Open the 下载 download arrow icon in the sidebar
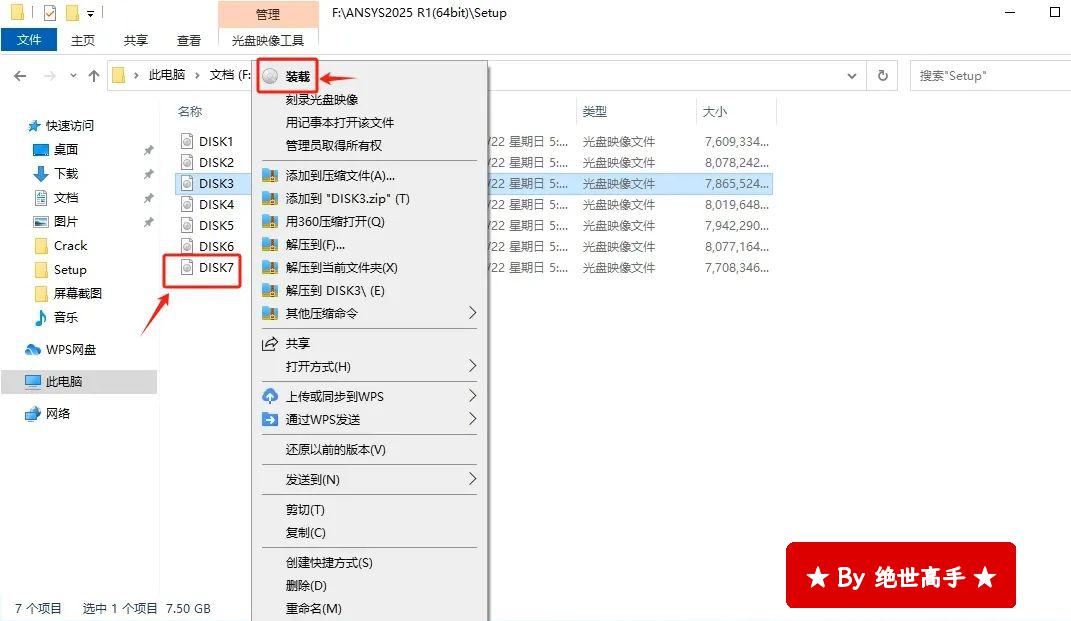 41,174
